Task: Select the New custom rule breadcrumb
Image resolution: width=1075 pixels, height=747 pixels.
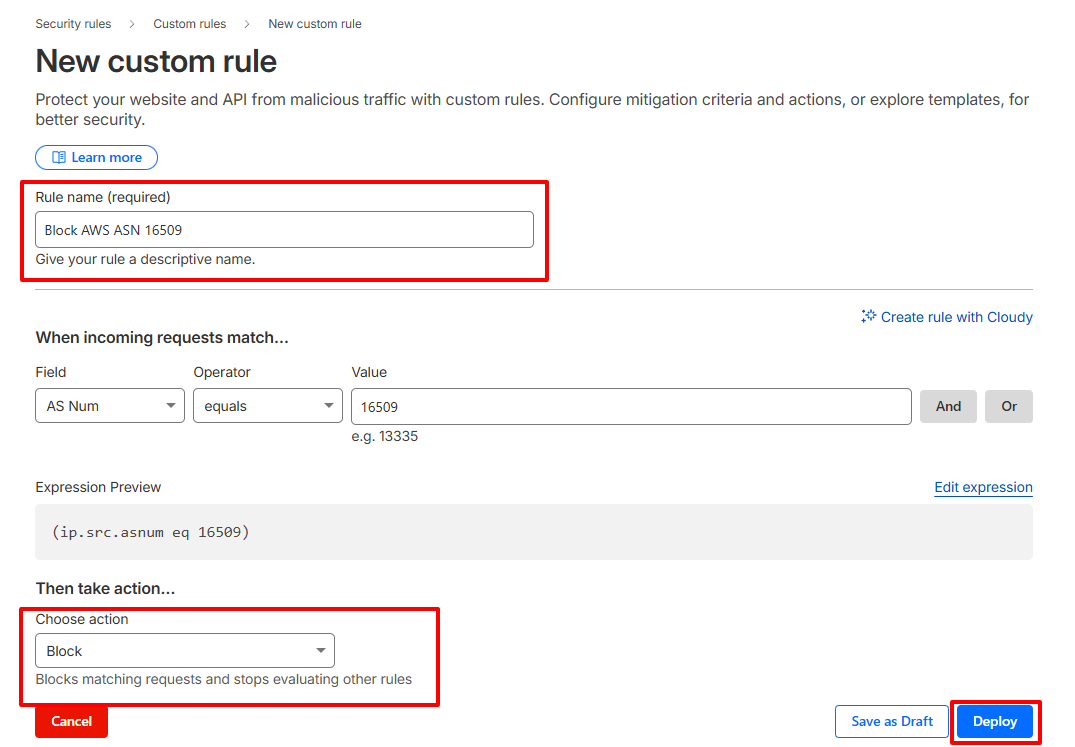Action: (x=314, y=23)
